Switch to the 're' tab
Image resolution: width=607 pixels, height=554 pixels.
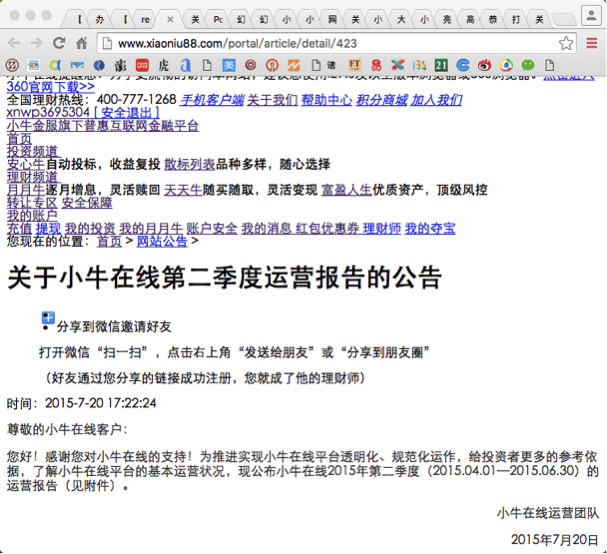click(145, 19)
